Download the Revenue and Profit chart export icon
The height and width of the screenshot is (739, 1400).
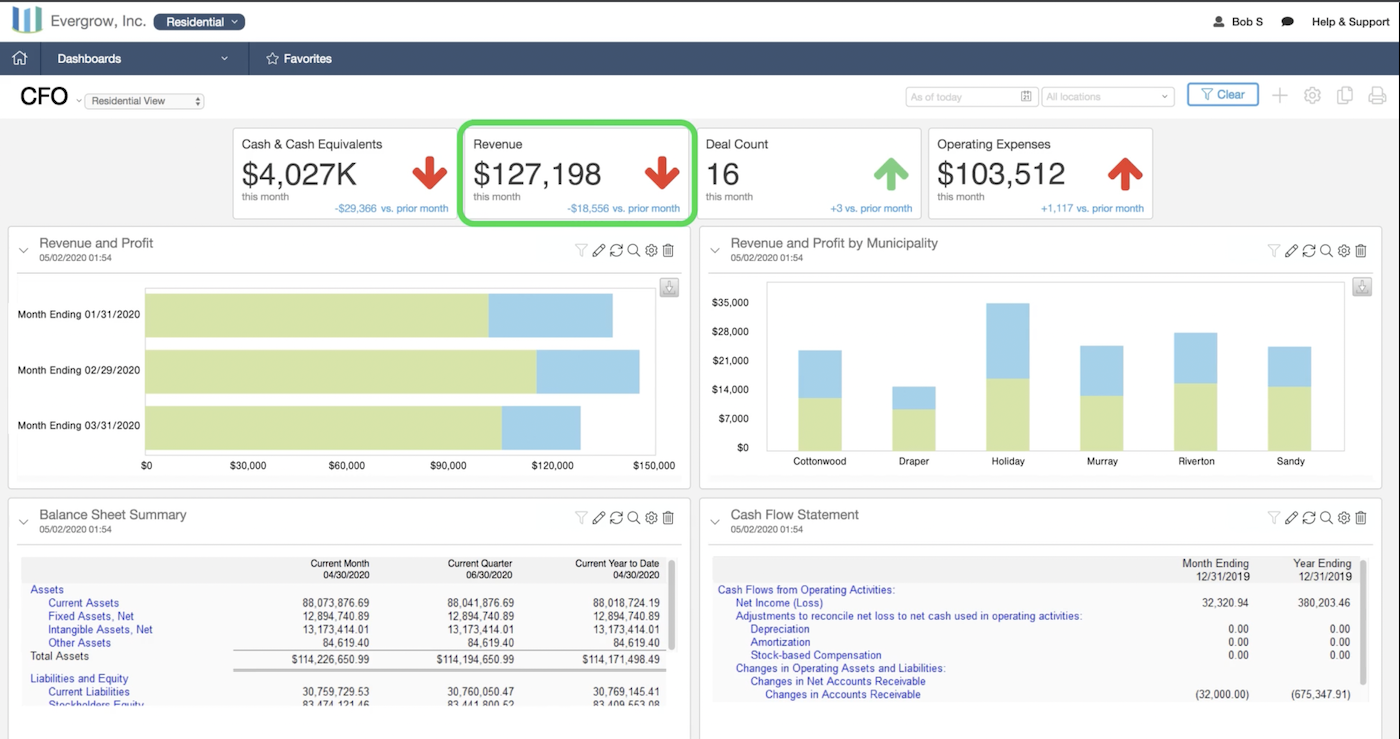[668, 287]
